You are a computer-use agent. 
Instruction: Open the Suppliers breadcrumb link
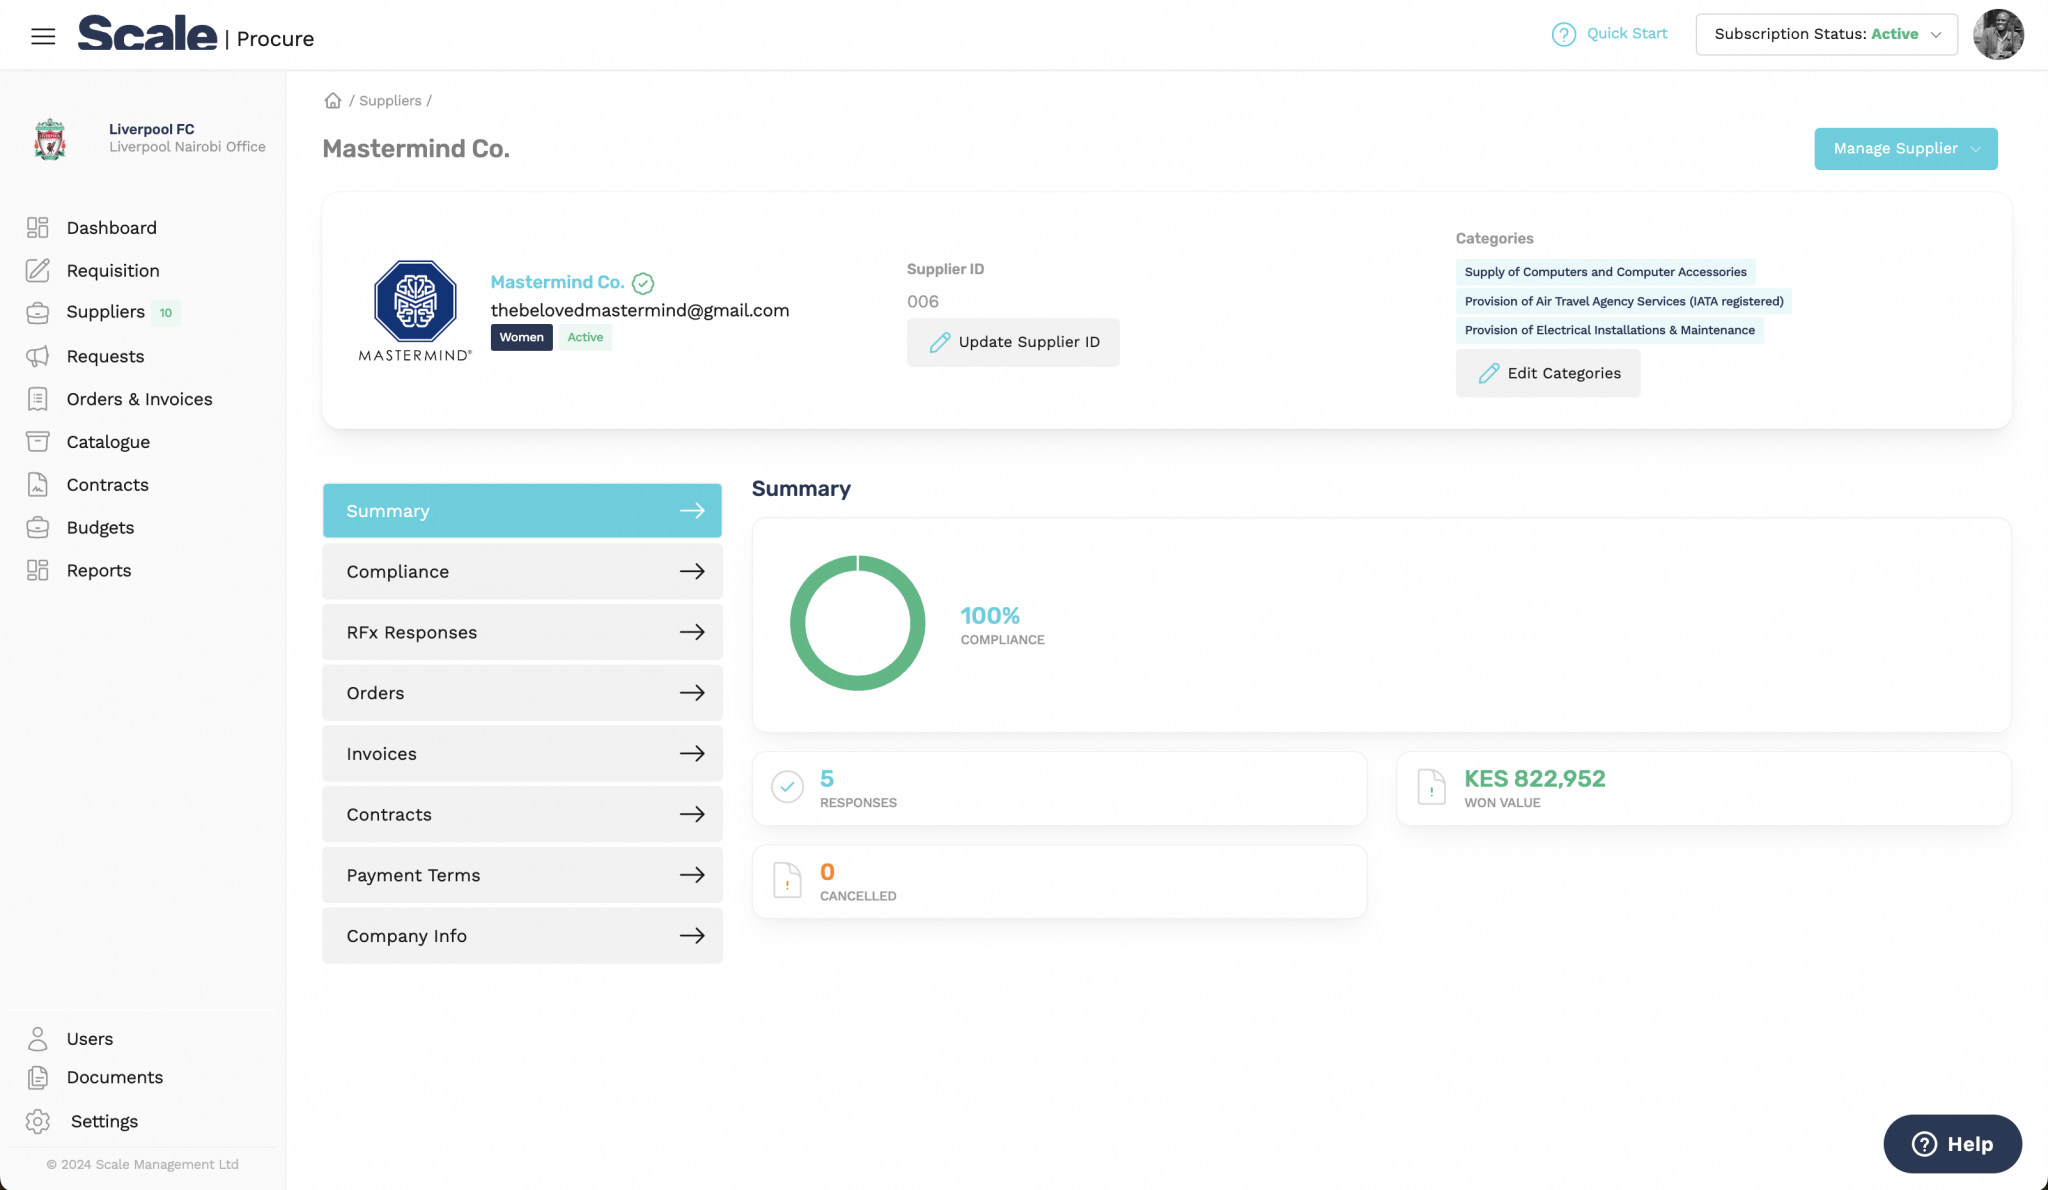(390, 100)
